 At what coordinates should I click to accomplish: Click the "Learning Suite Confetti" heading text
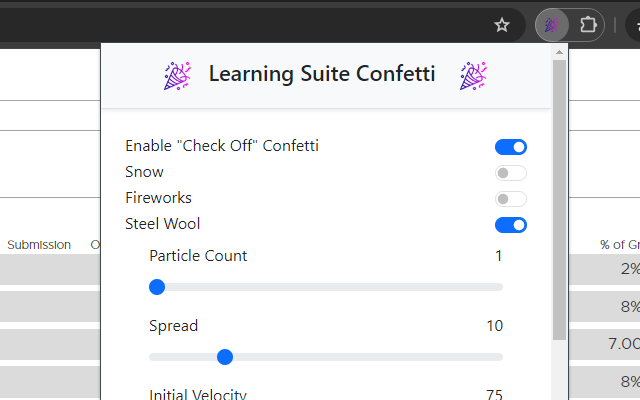tap(322, 73)
